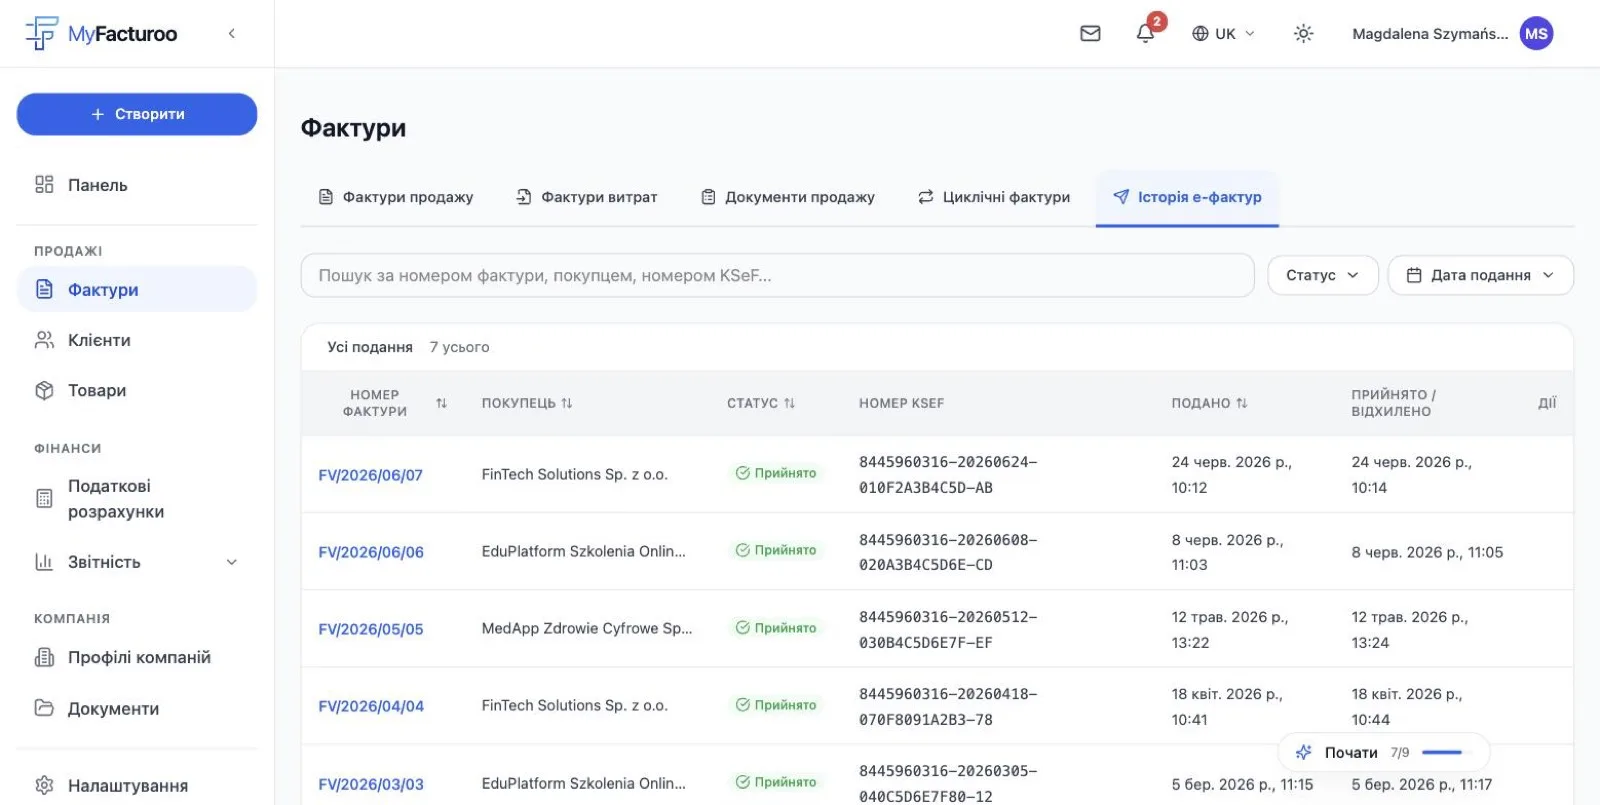The width and height of the screenshot is (1600, 805).
Task: Click the Створити button
Action: click(137, 114)
